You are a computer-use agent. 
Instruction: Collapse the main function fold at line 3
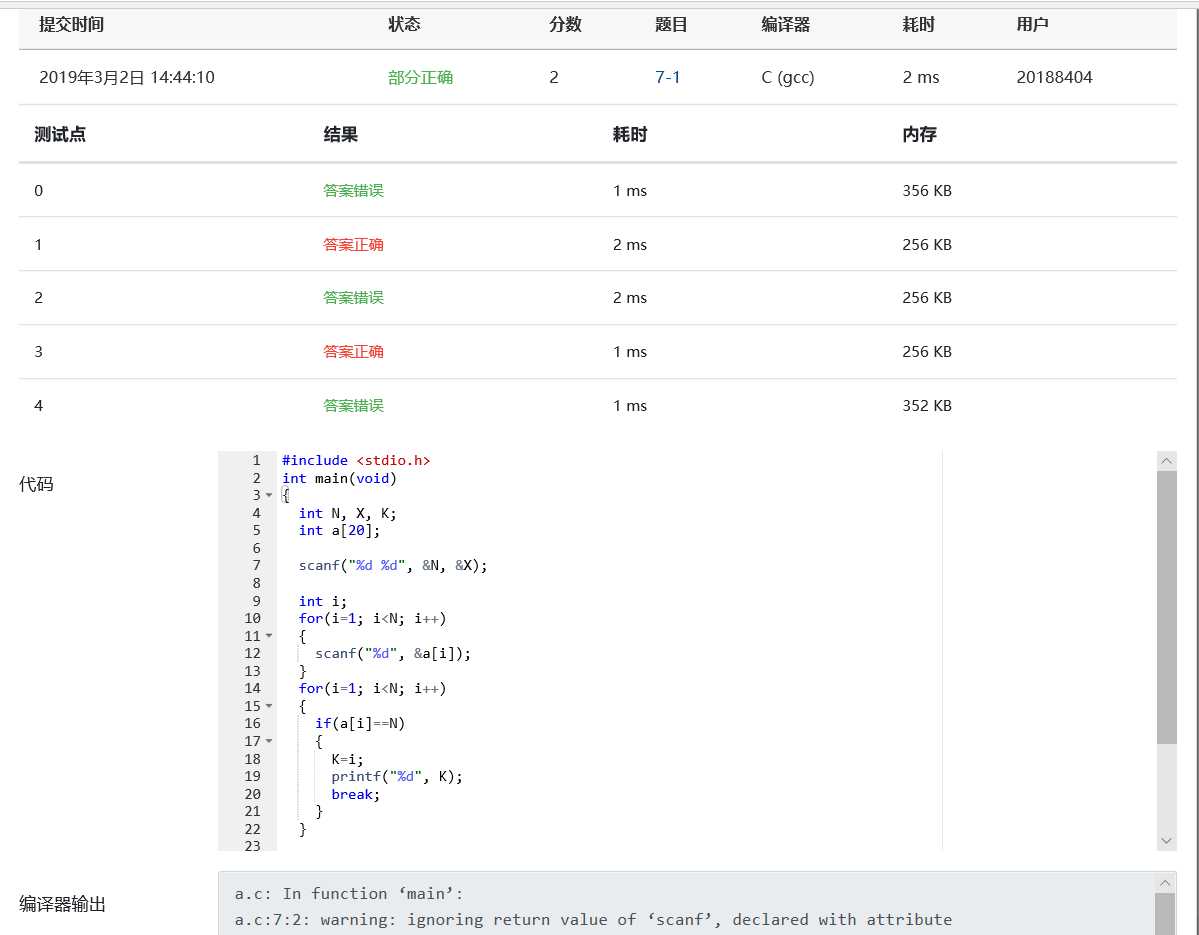click(x=269, y=496)
